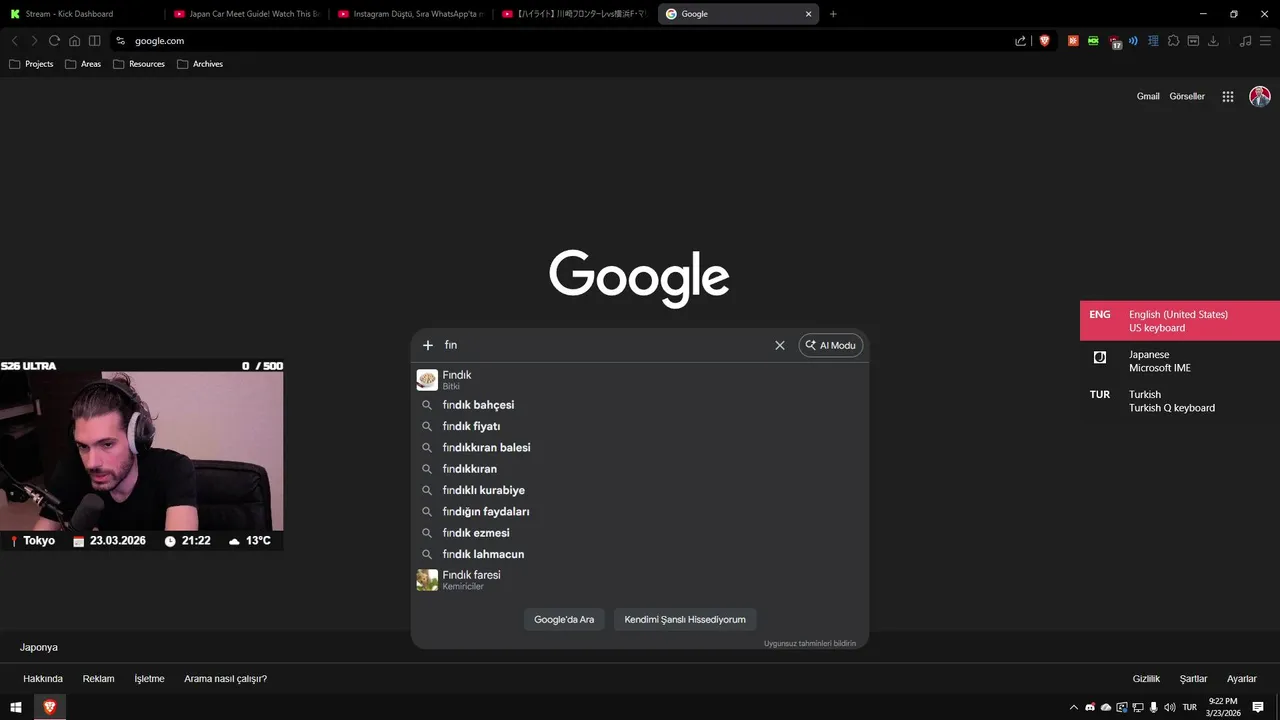The width and height of the screenshot is (1280, 720).
Task: Open the Hakkında footer link
Action: (x=43, y=679)
